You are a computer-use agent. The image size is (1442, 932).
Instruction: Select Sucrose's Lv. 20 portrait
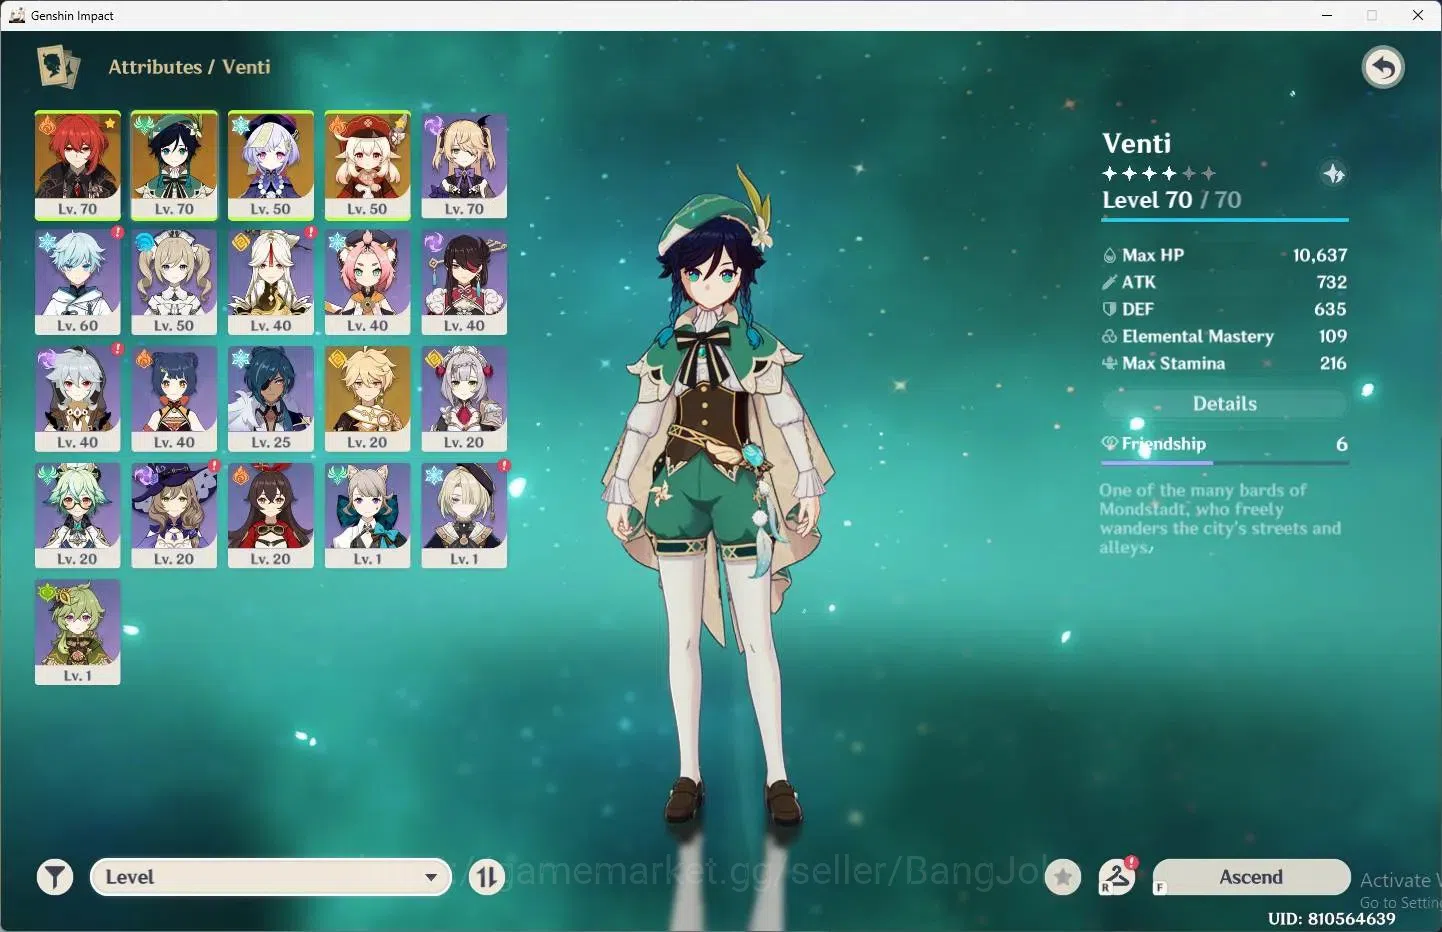[78, 515]
